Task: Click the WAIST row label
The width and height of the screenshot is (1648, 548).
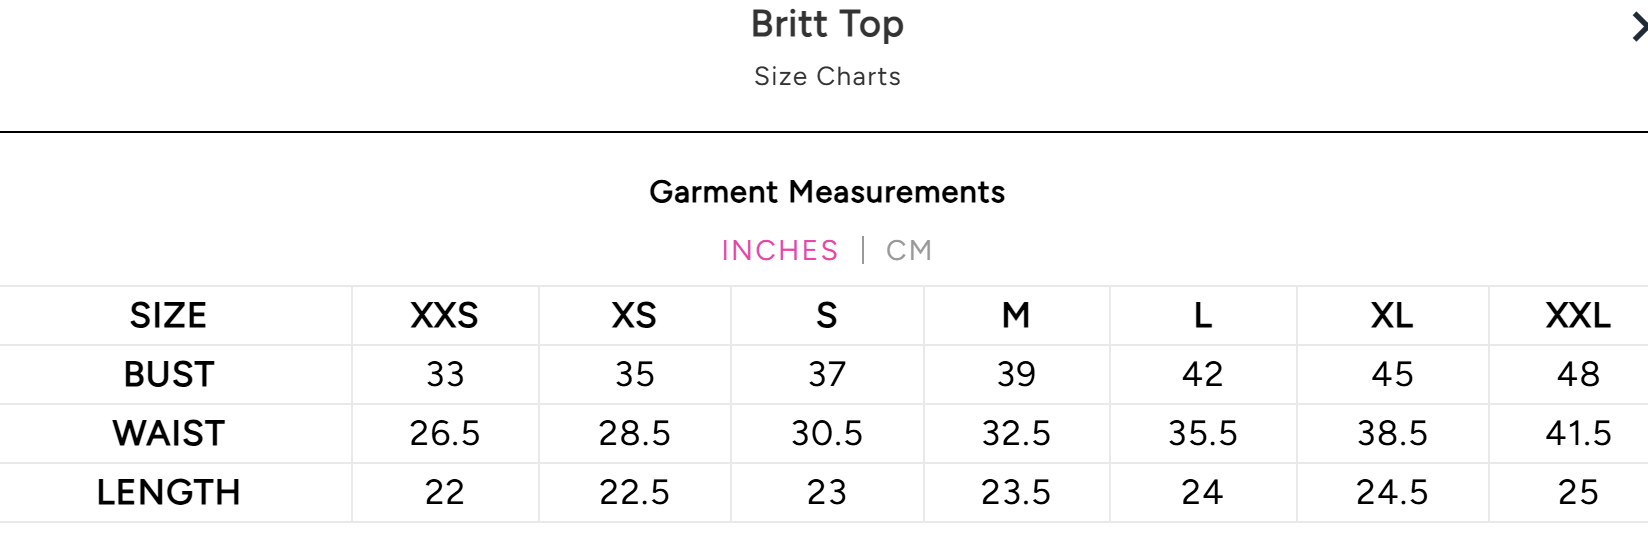Action: 169,434
